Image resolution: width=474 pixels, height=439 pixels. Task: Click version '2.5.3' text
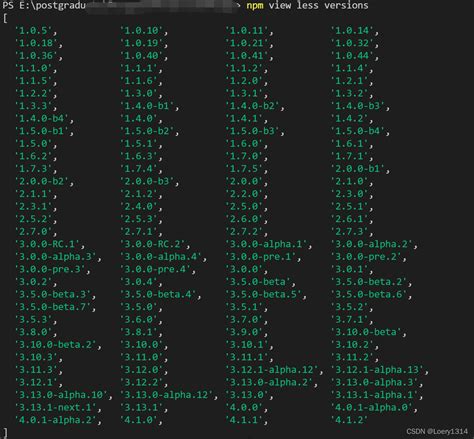(139, 219)
